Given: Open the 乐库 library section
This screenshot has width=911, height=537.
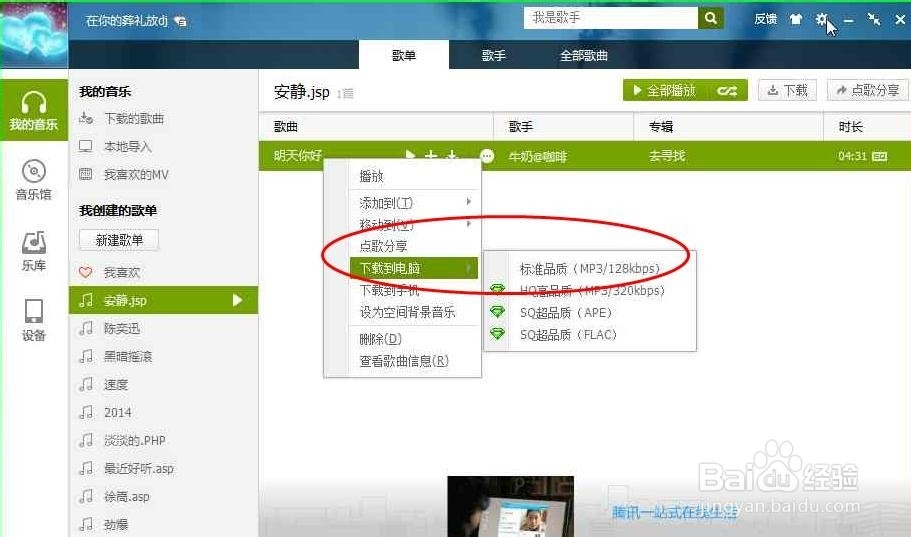Looking at the screenshot, I should 34,251.
